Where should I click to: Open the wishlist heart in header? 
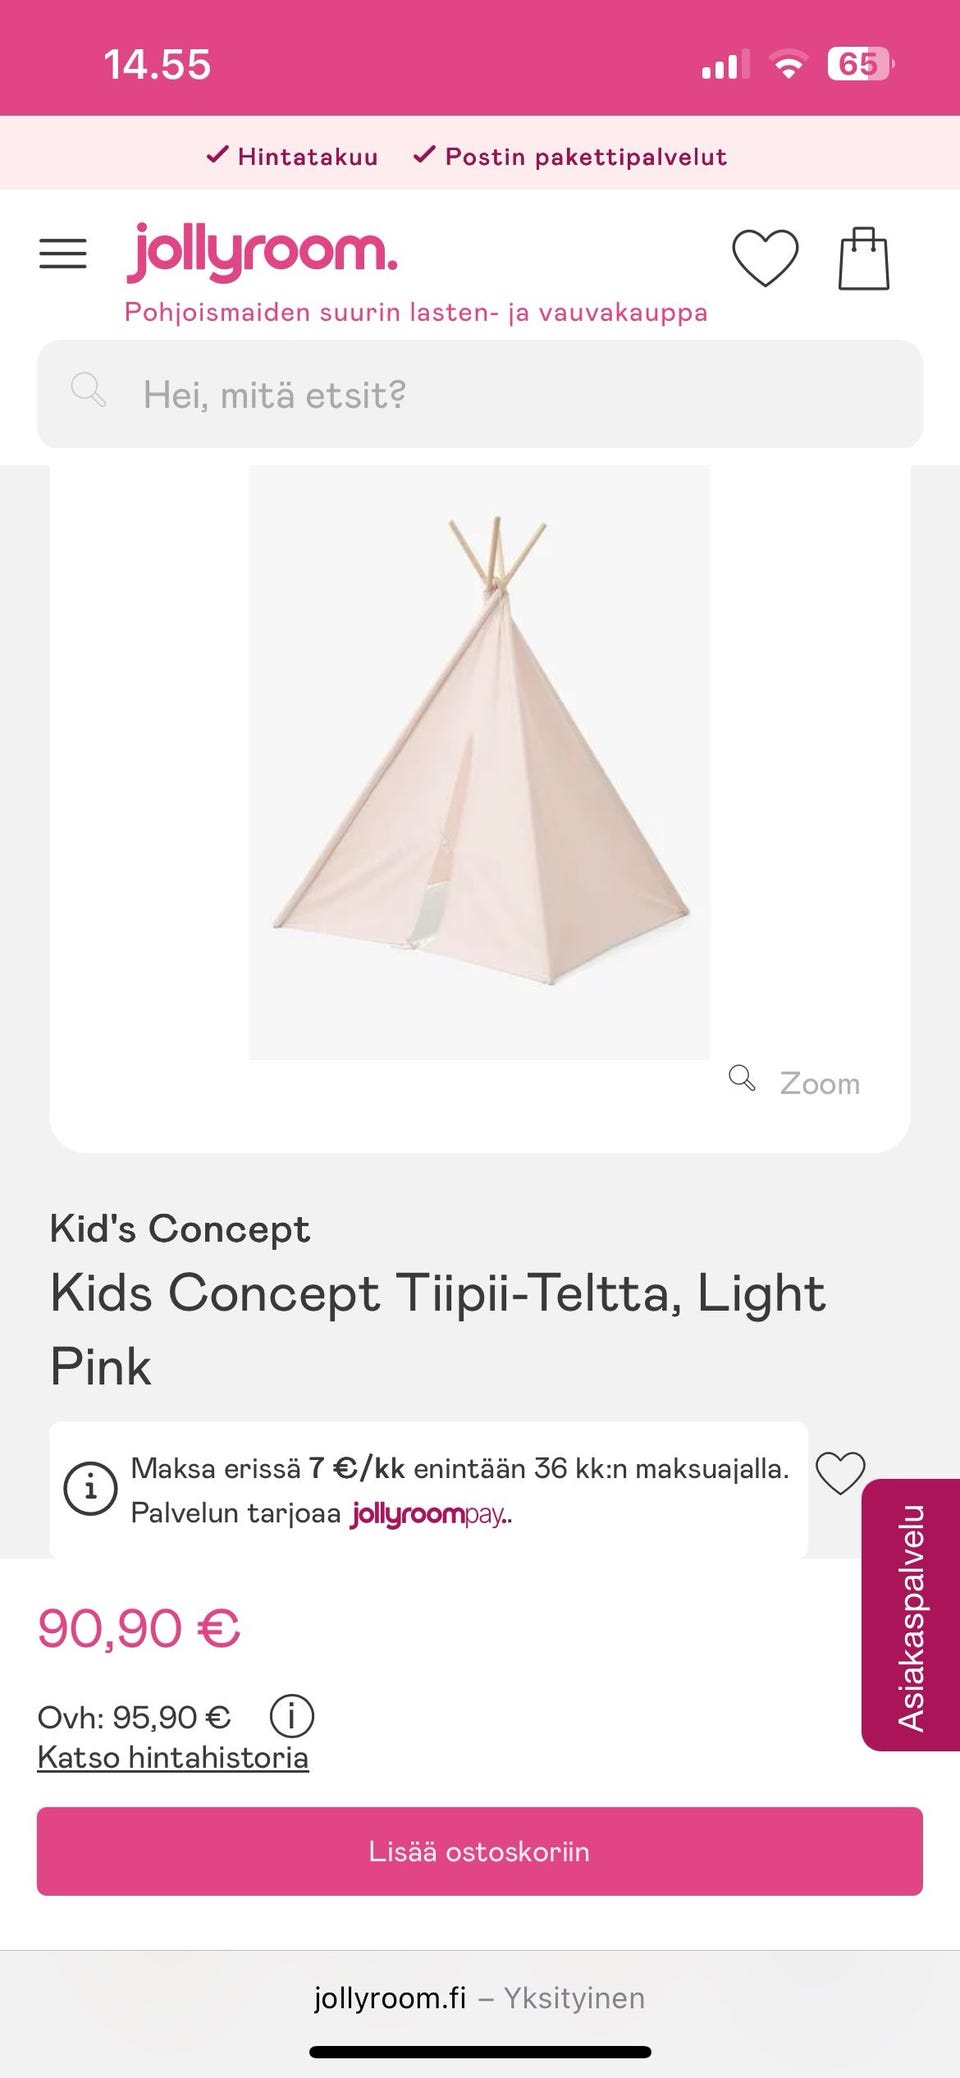[765, 258]
